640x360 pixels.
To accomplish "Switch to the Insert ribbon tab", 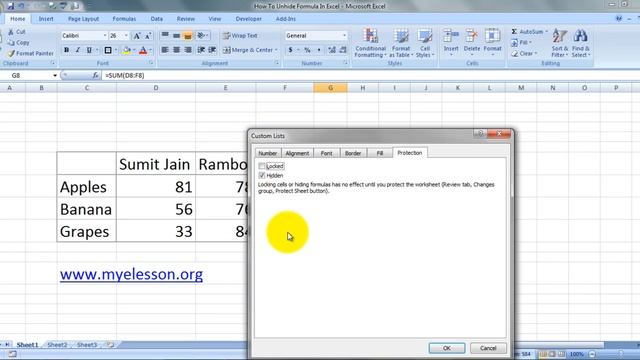I will click(46, 19).
